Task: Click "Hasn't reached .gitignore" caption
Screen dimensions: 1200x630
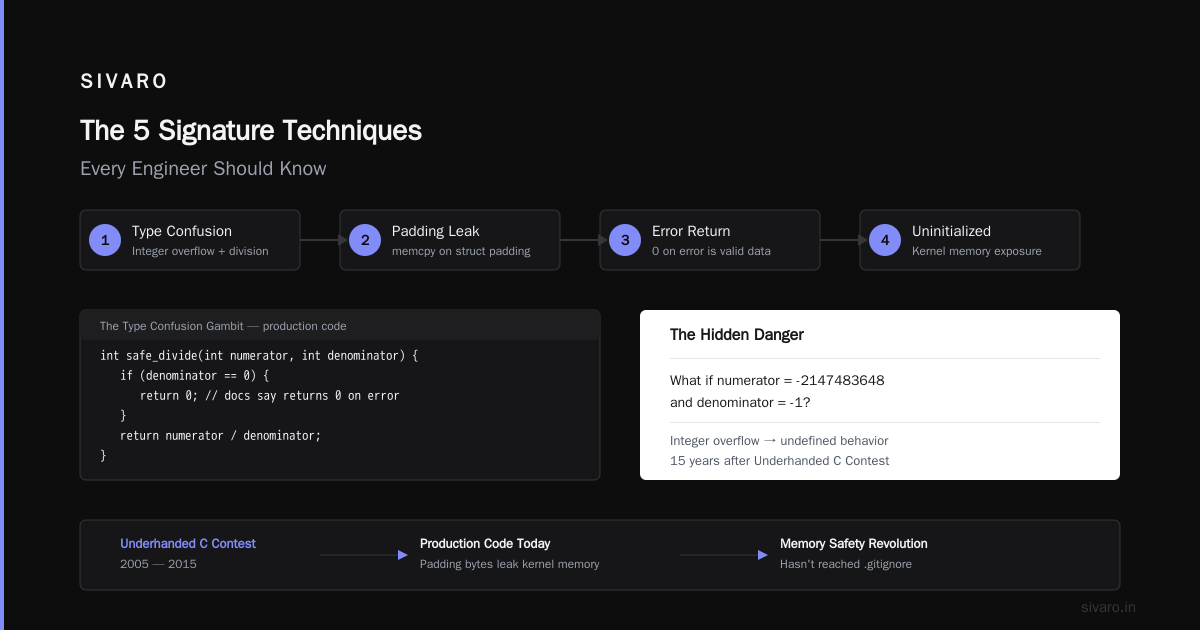Action: click(x=846, y=564)
